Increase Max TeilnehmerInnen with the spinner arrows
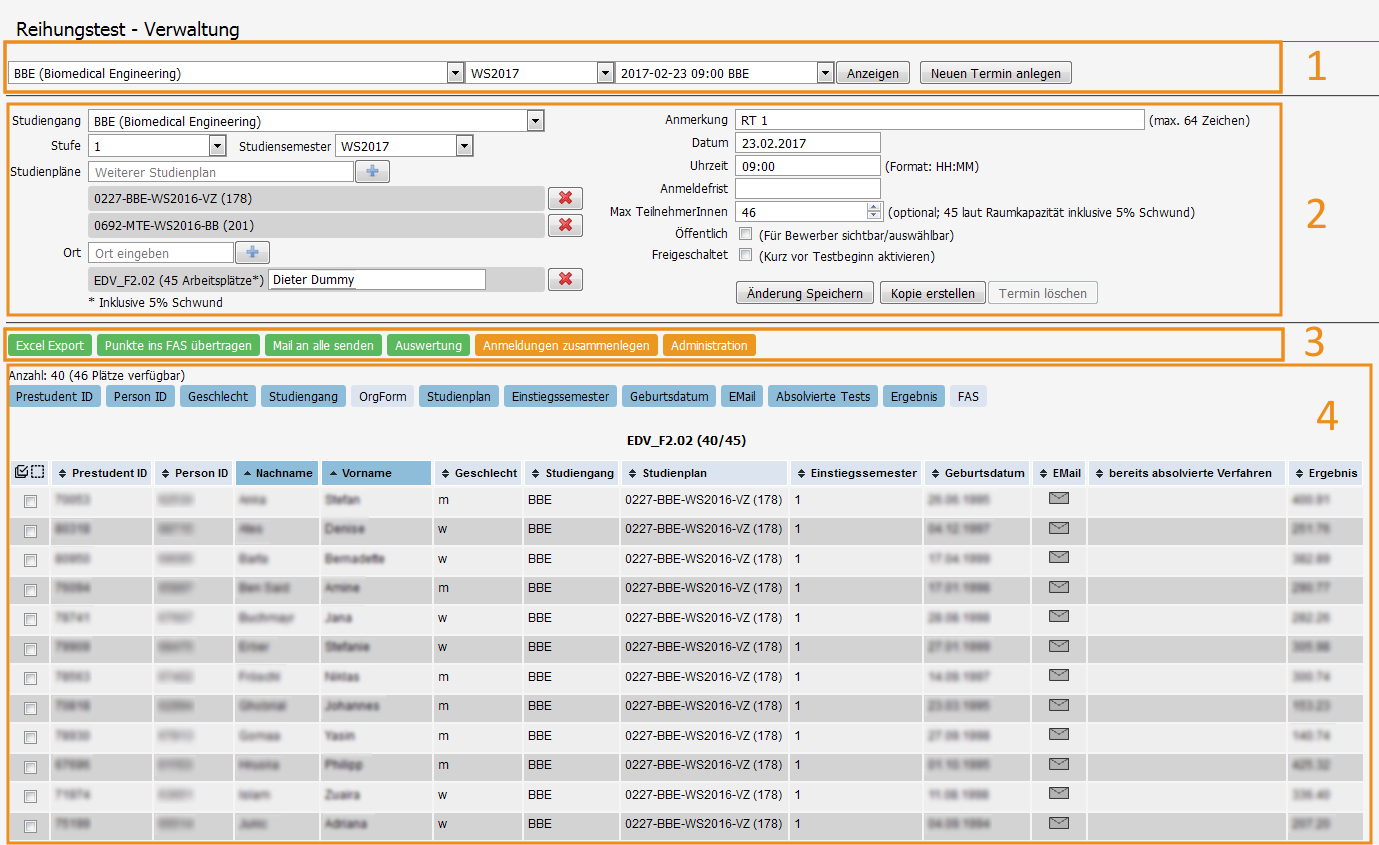The width and height of the screenshot is (1379, 845). (874, 207)
